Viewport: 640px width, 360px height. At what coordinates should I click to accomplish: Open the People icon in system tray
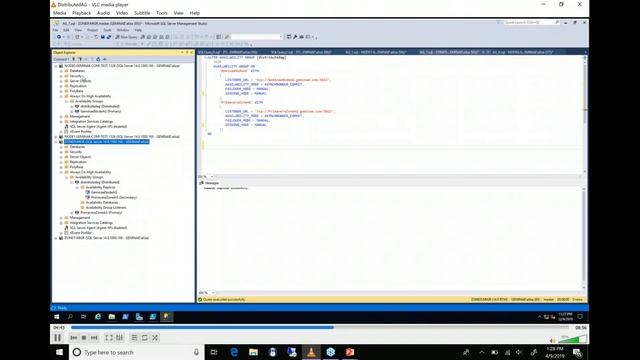466,352
